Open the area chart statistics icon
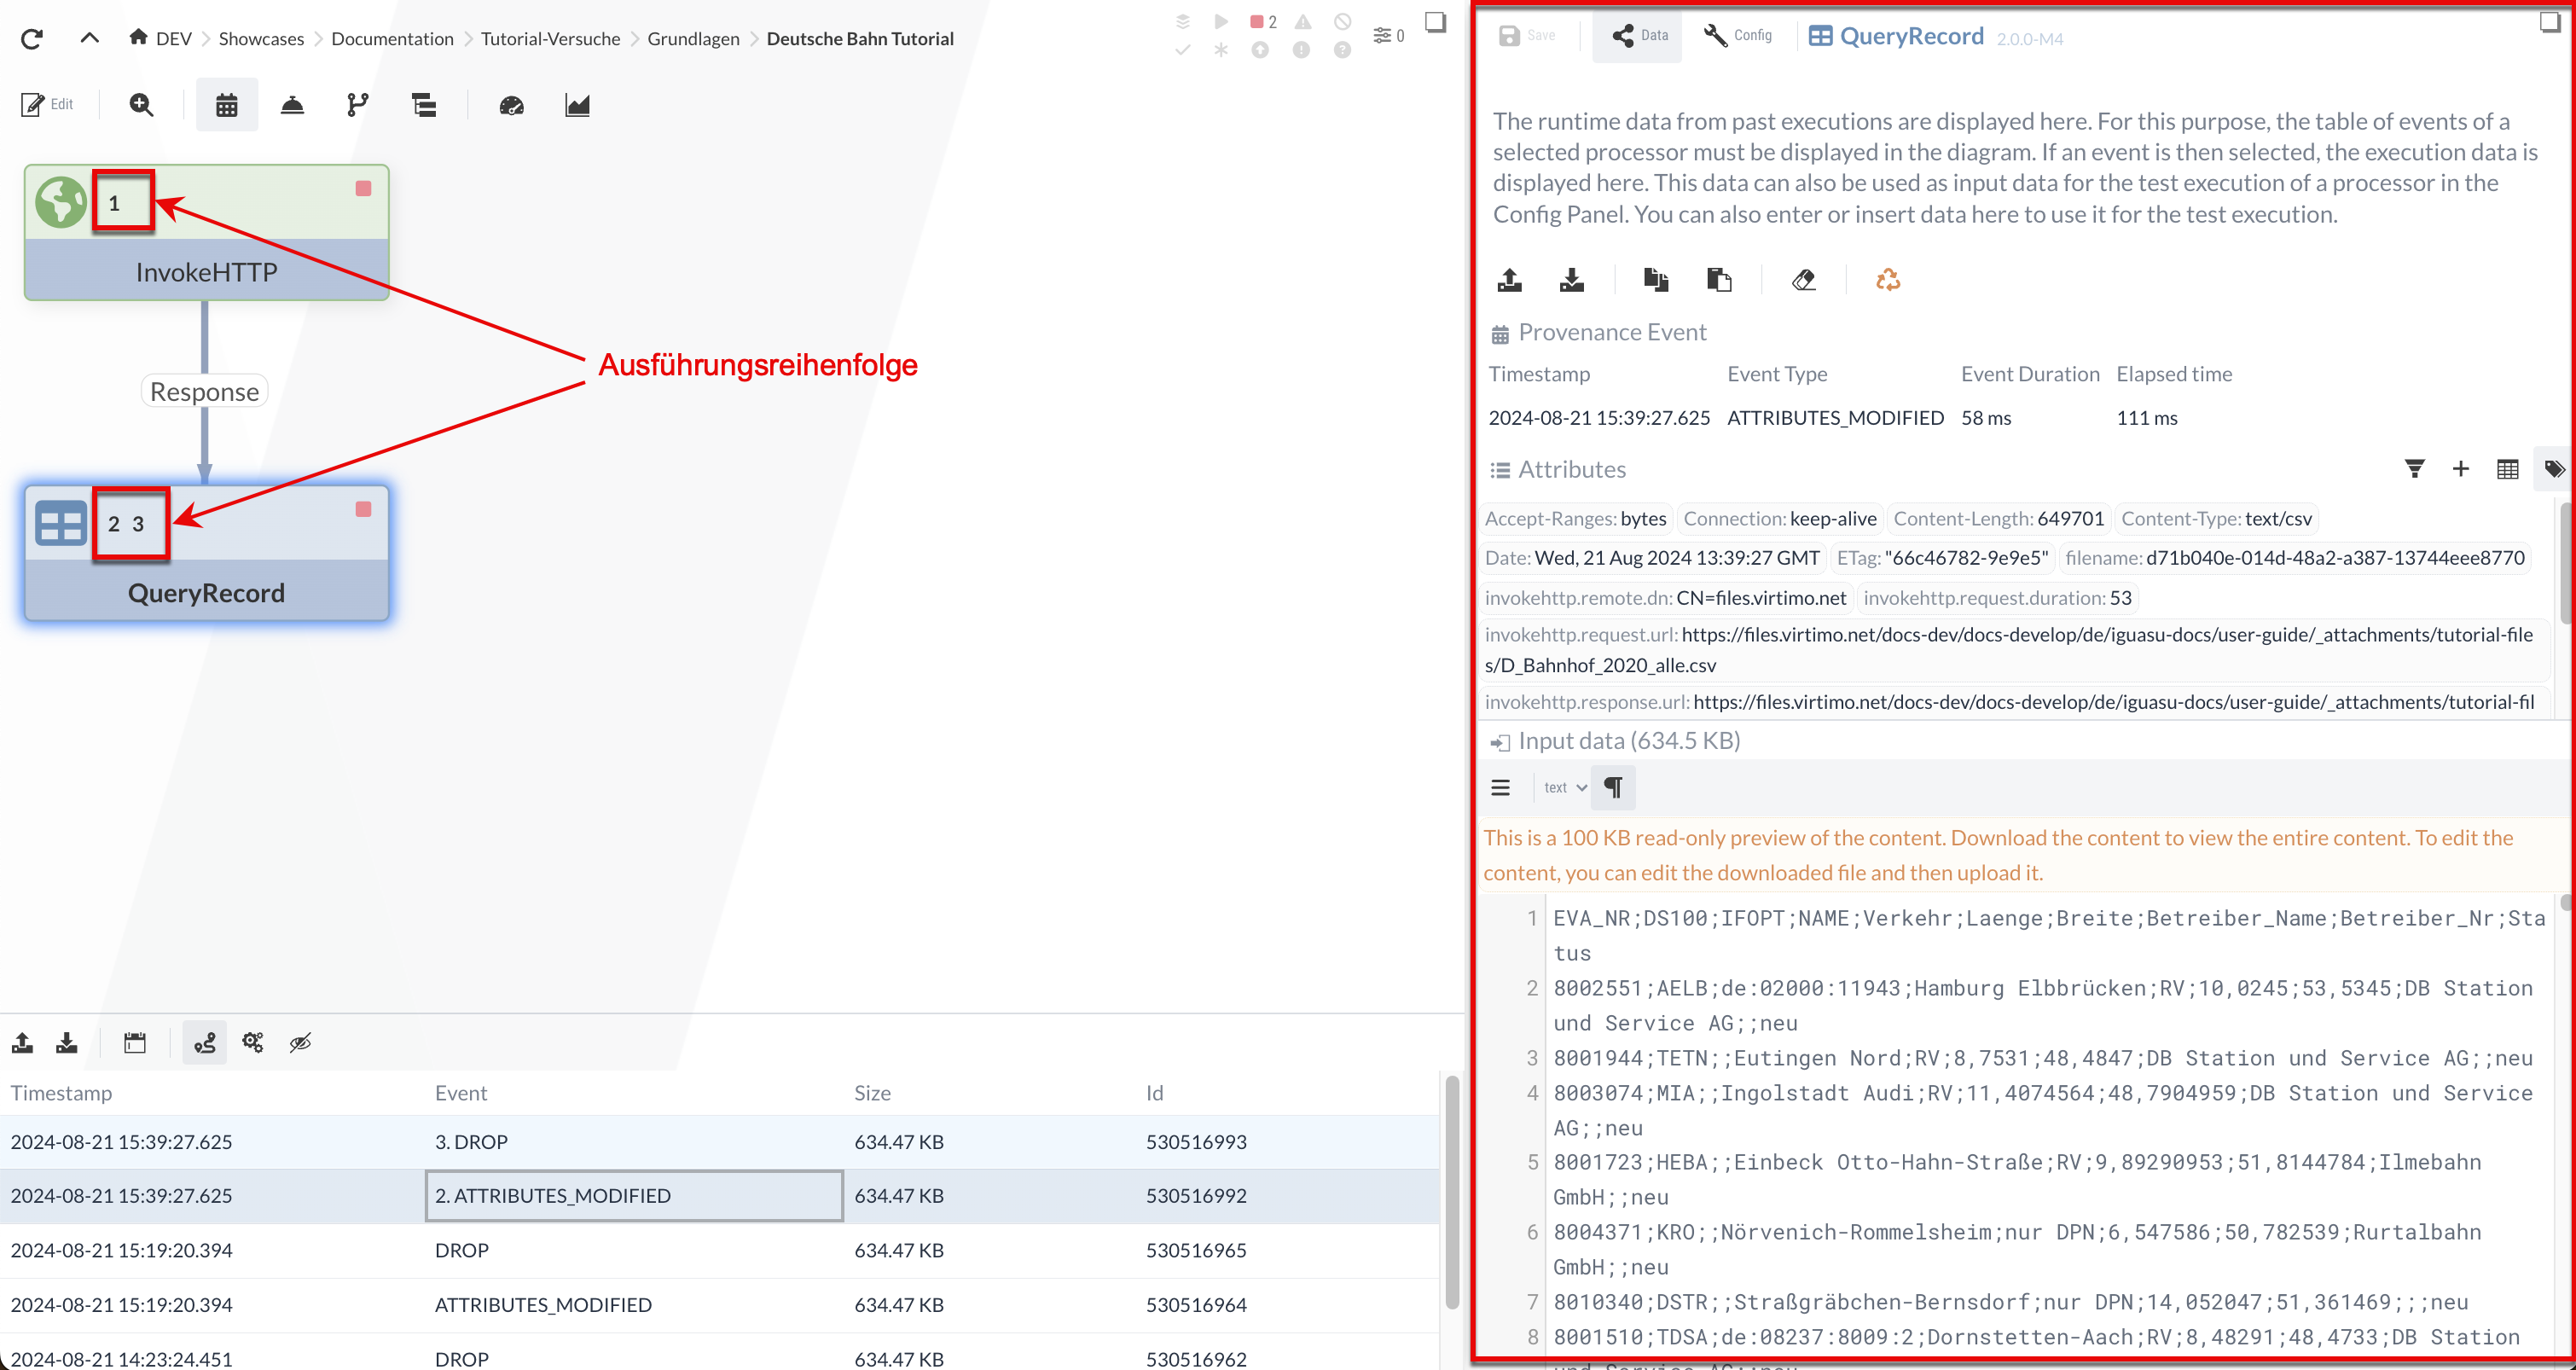The image size is (2576, 1370). [x=577, y=105]
